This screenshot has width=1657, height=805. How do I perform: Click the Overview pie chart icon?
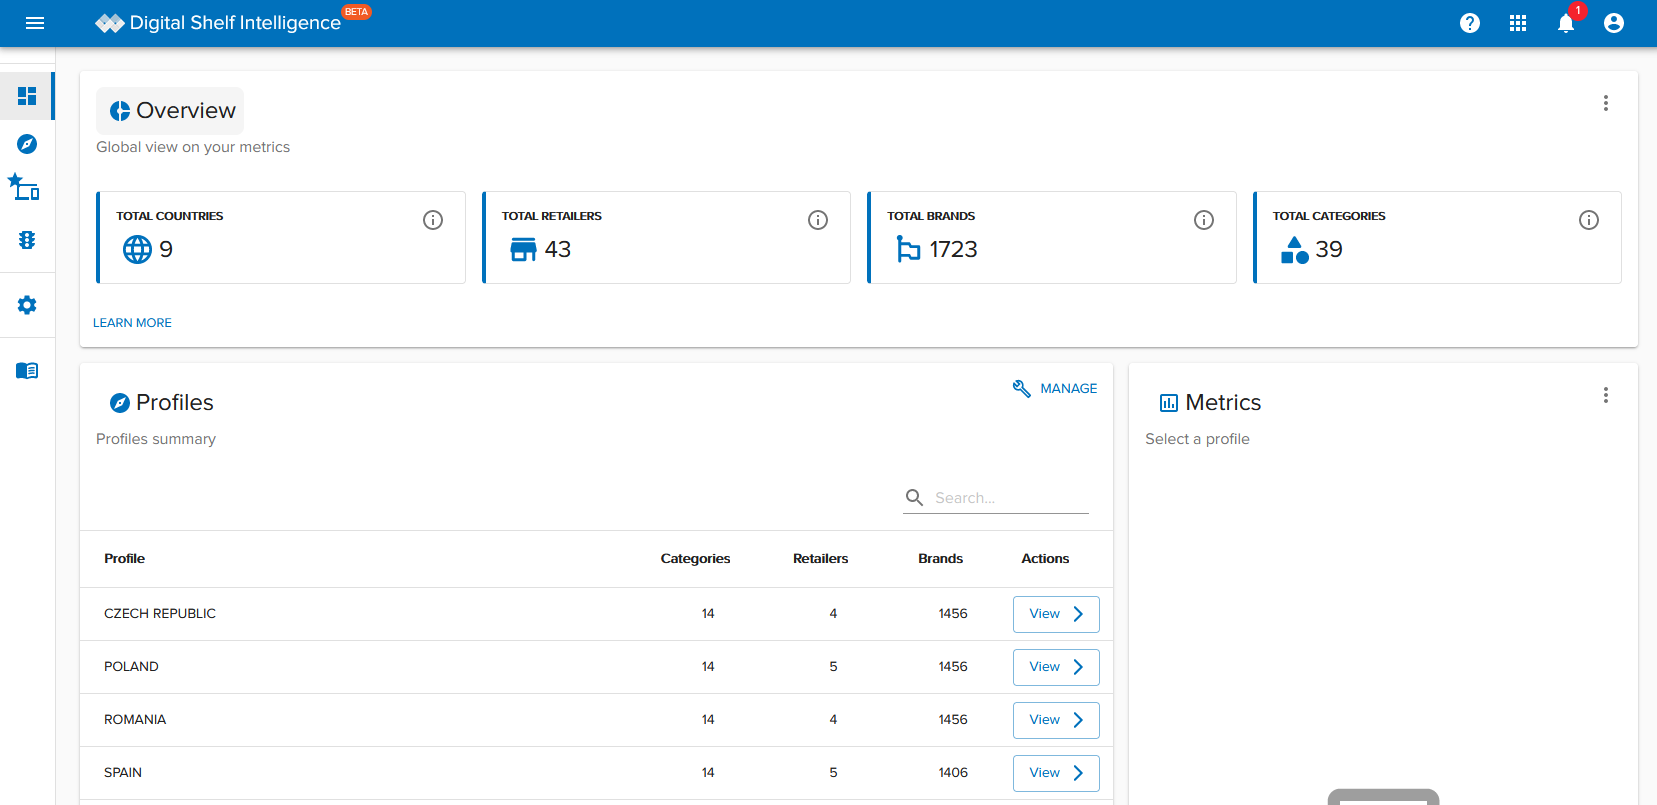coord(120,111)
